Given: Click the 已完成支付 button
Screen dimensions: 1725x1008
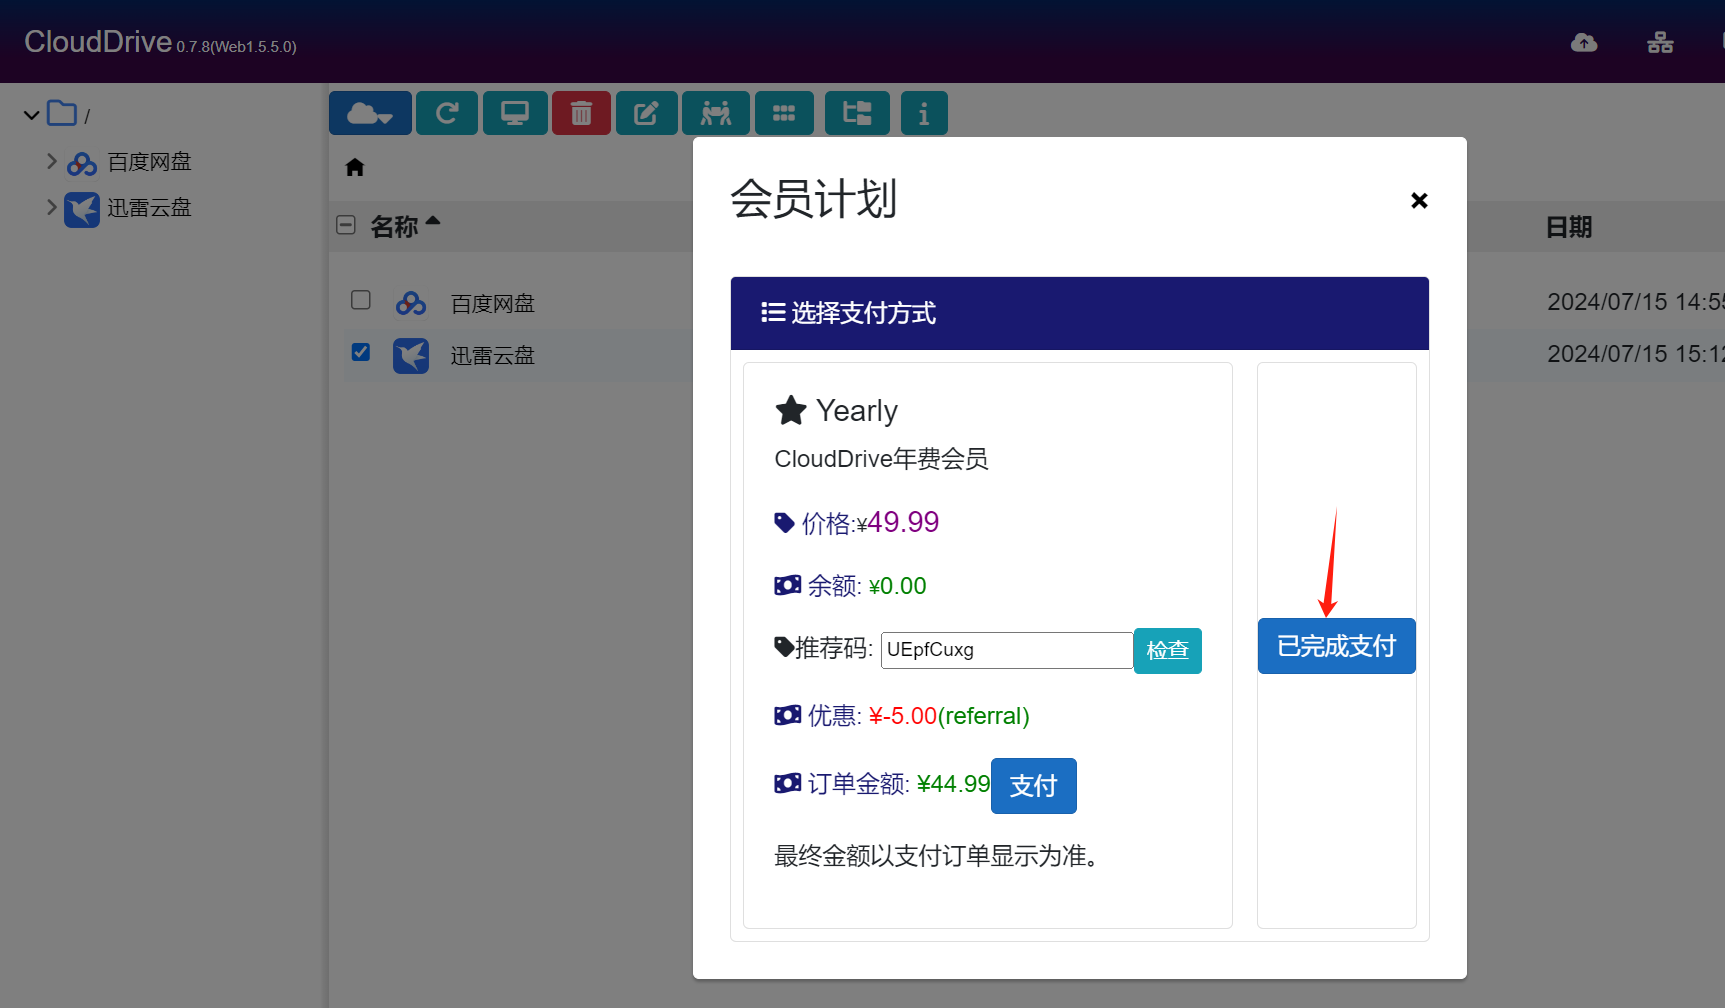Looking at the screenshot, I should [1336, 646].
